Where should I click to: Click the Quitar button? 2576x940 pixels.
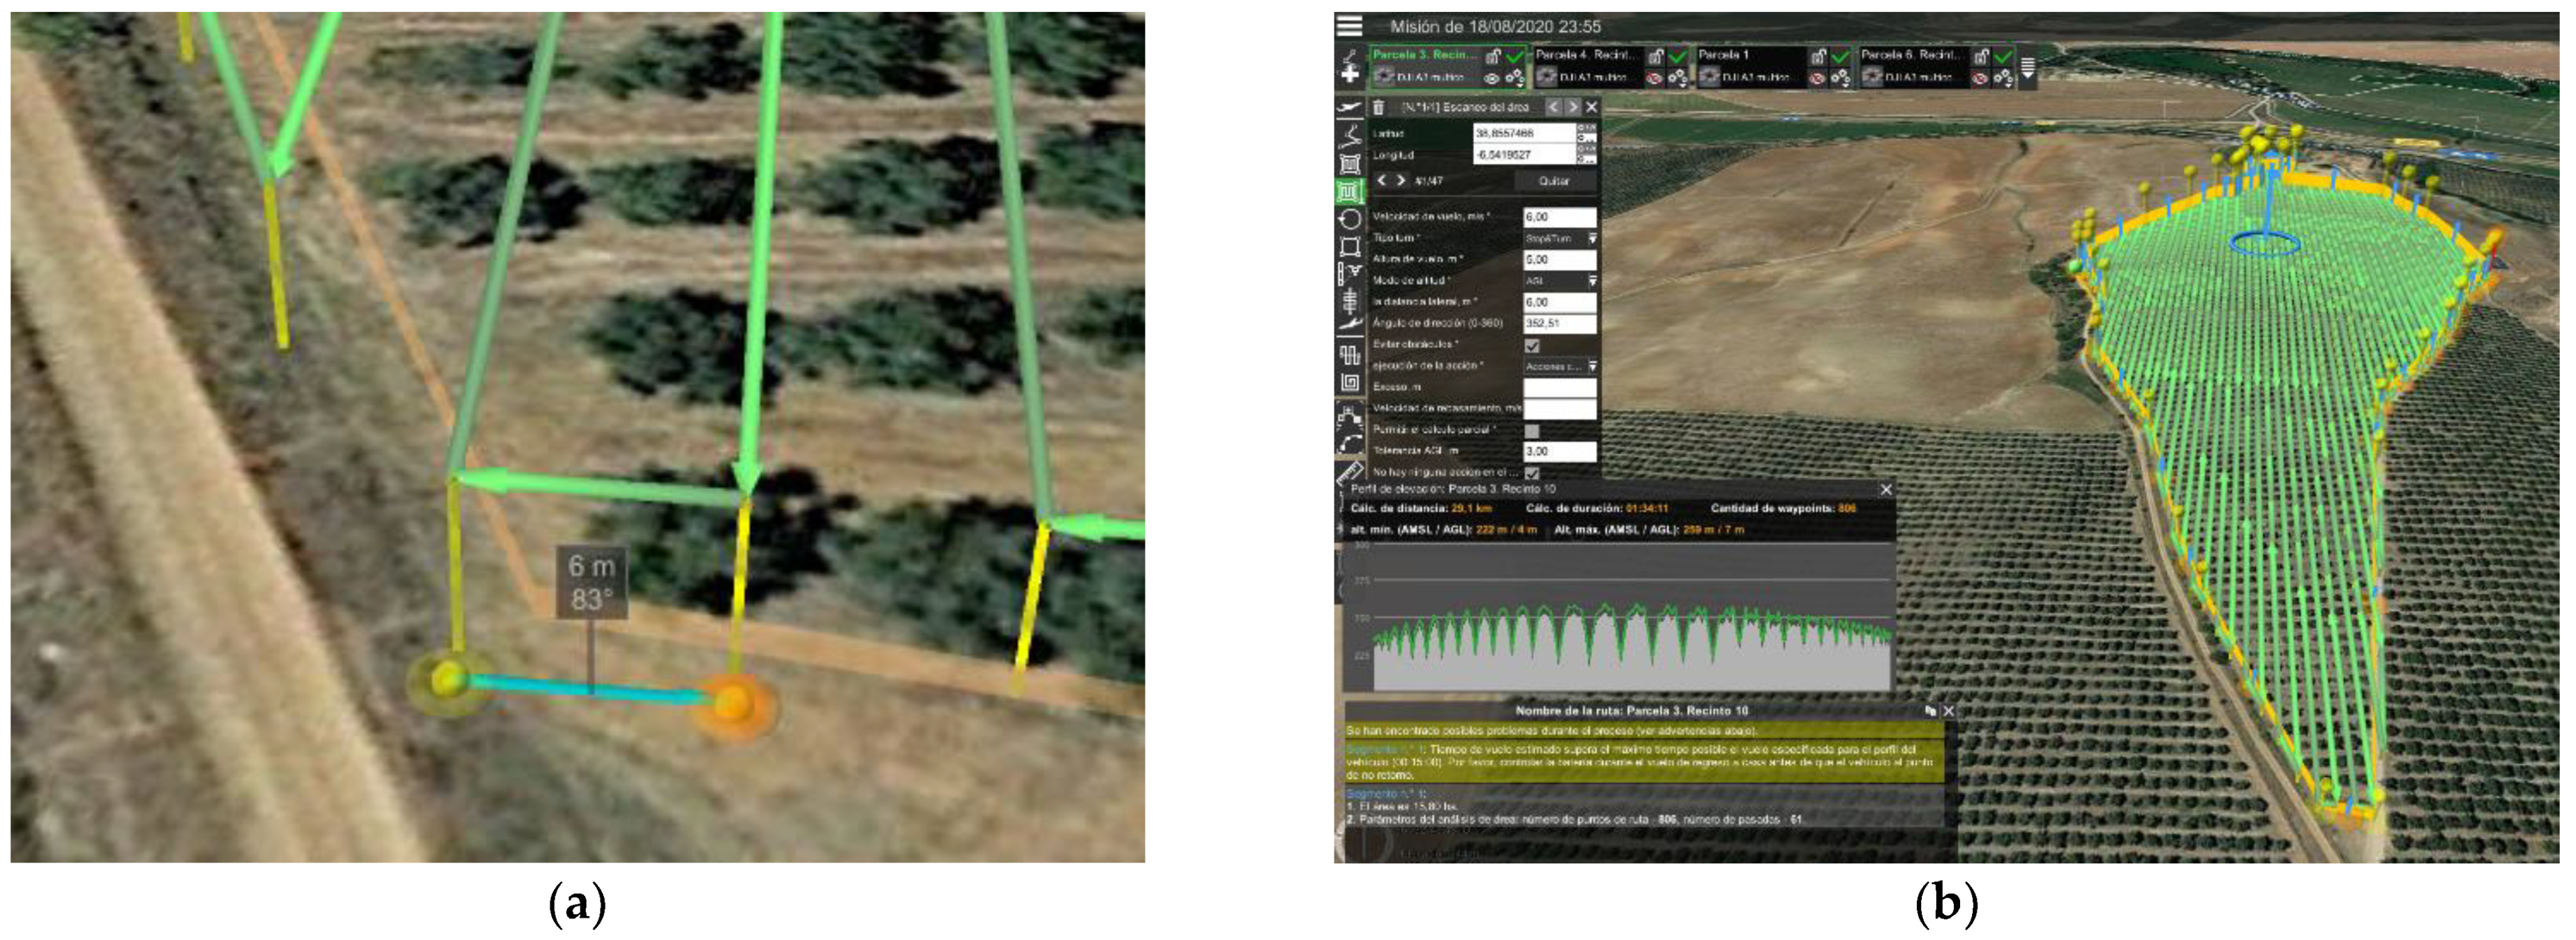[x=1555, y=181]
